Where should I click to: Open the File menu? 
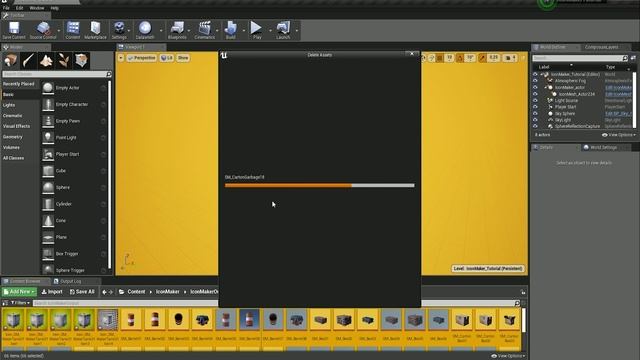6,8
